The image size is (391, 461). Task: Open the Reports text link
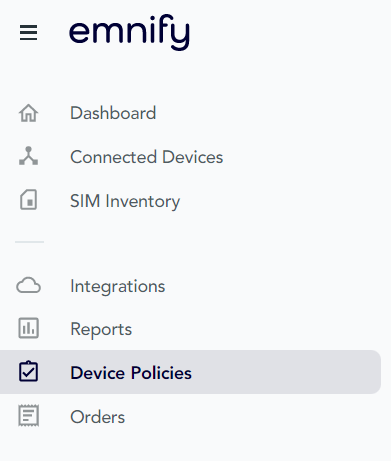click(101, 330)
